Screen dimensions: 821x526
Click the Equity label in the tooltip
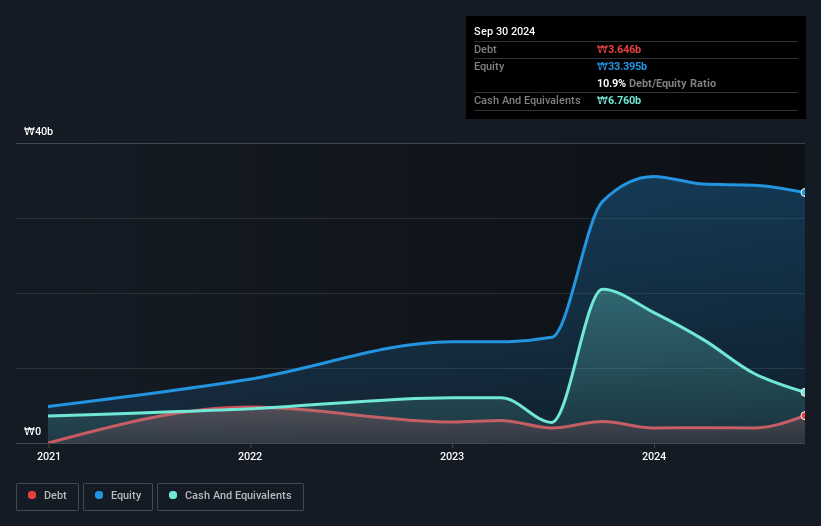489,66
